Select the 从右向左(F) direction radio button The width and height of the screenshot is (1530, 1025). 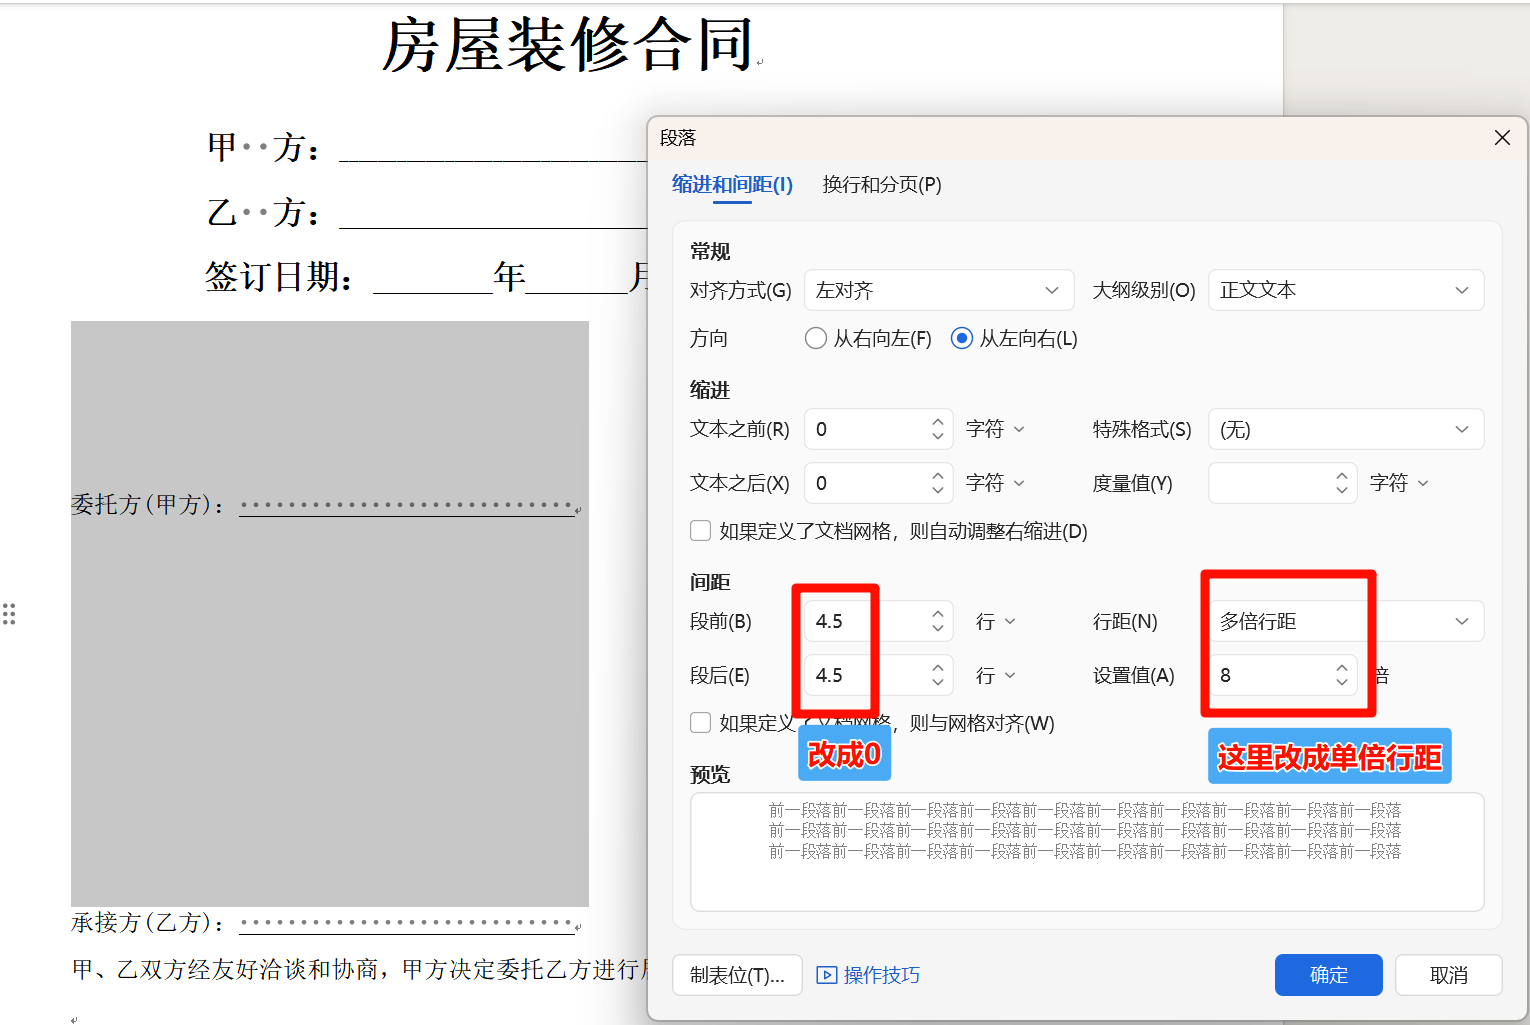pos(815,338)
